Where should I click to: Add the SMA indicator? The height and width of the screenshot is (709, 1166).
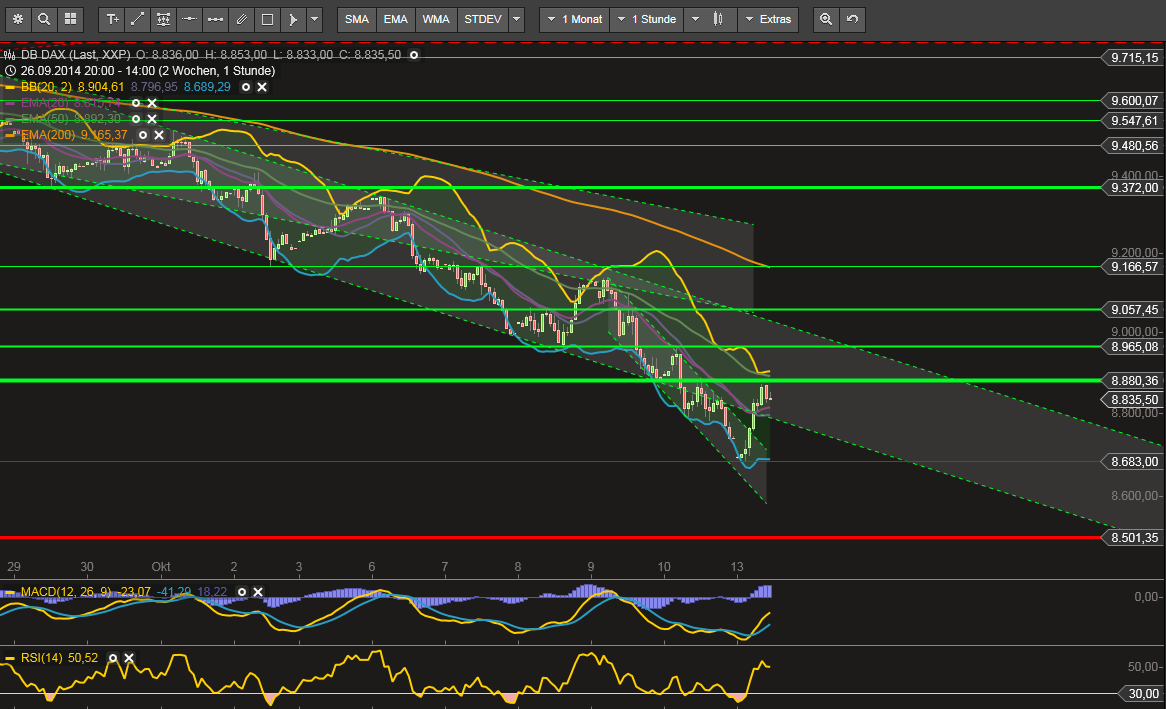click(356, 19)
